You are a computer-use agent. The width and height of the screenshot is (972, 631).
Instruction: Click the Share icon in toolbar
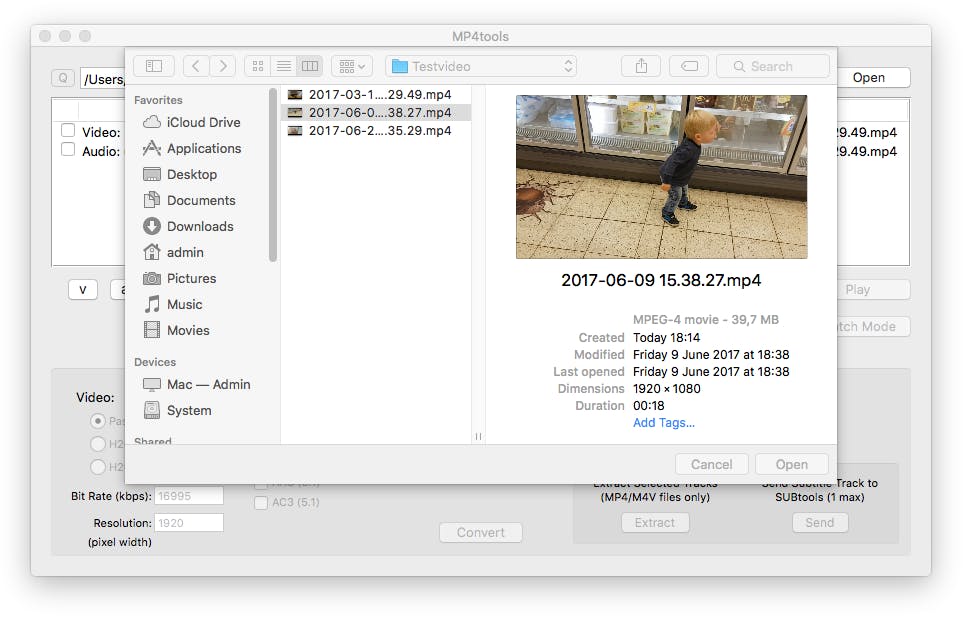click(641, 66)
